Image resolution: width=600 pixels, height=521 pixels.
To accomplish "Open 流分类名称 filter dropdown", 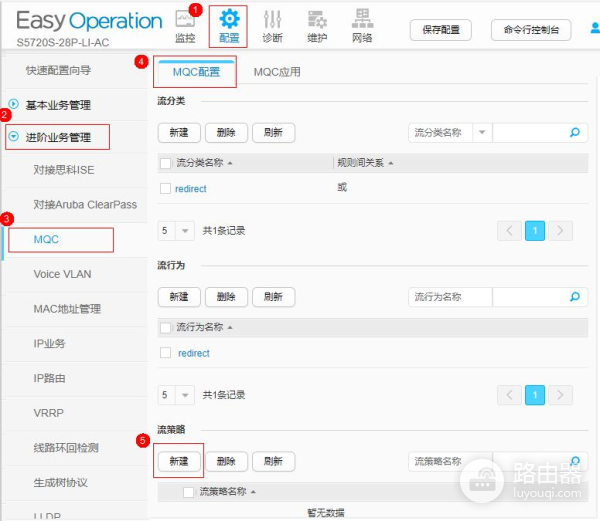I will pyautogui.click(x=482, y=132).
